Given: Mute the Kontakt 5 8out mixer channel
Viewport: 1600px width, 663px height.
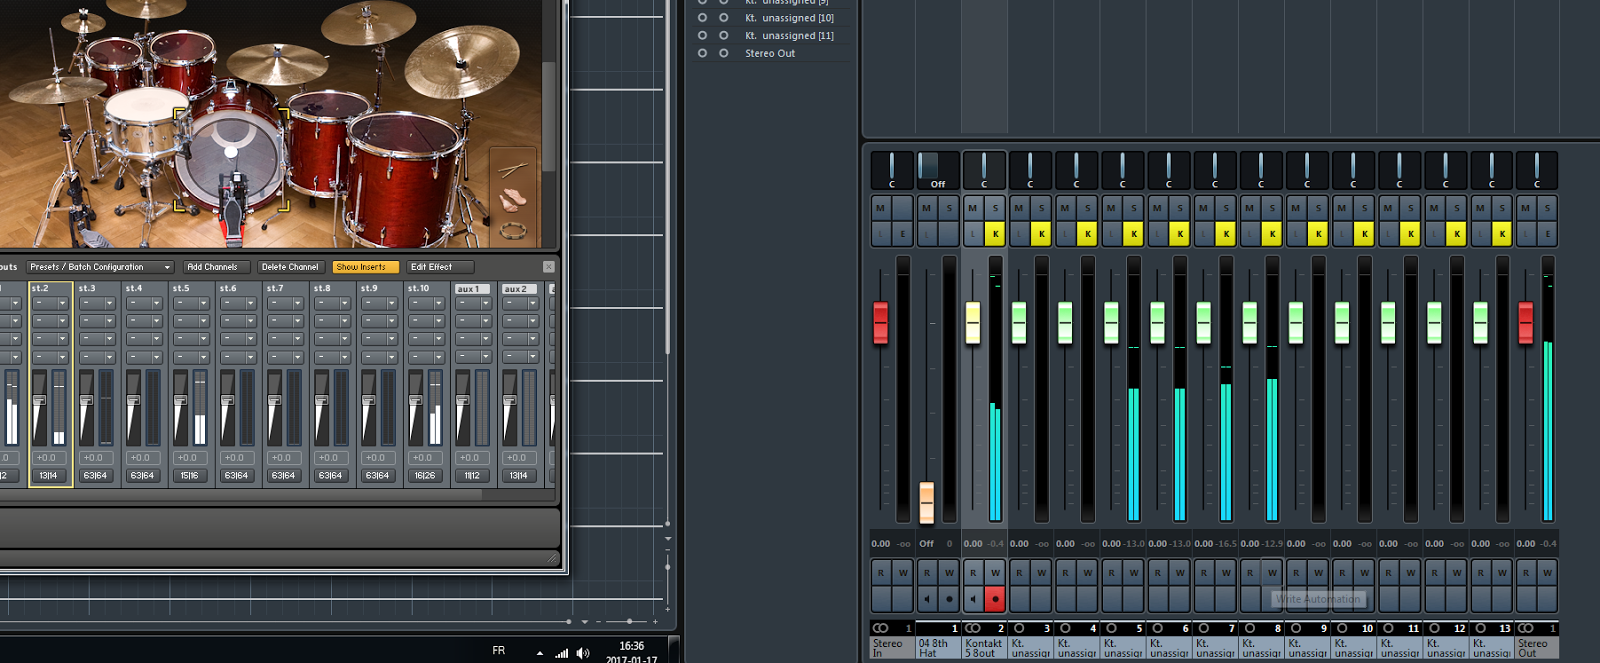Looking at the screenshot, I should tap(973, 208).
